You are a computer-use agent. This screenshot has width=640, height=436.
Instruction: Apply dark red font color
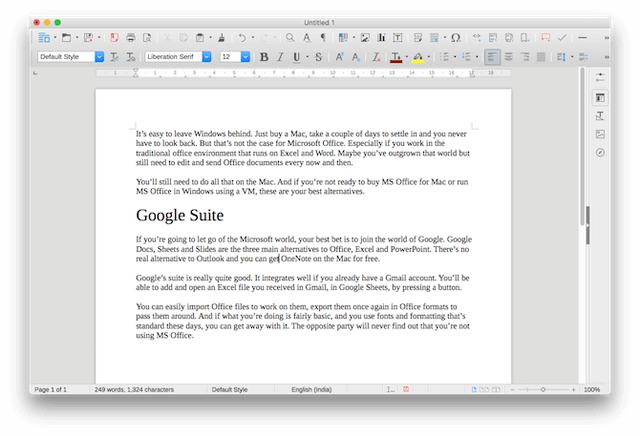[x=396, y=57]
